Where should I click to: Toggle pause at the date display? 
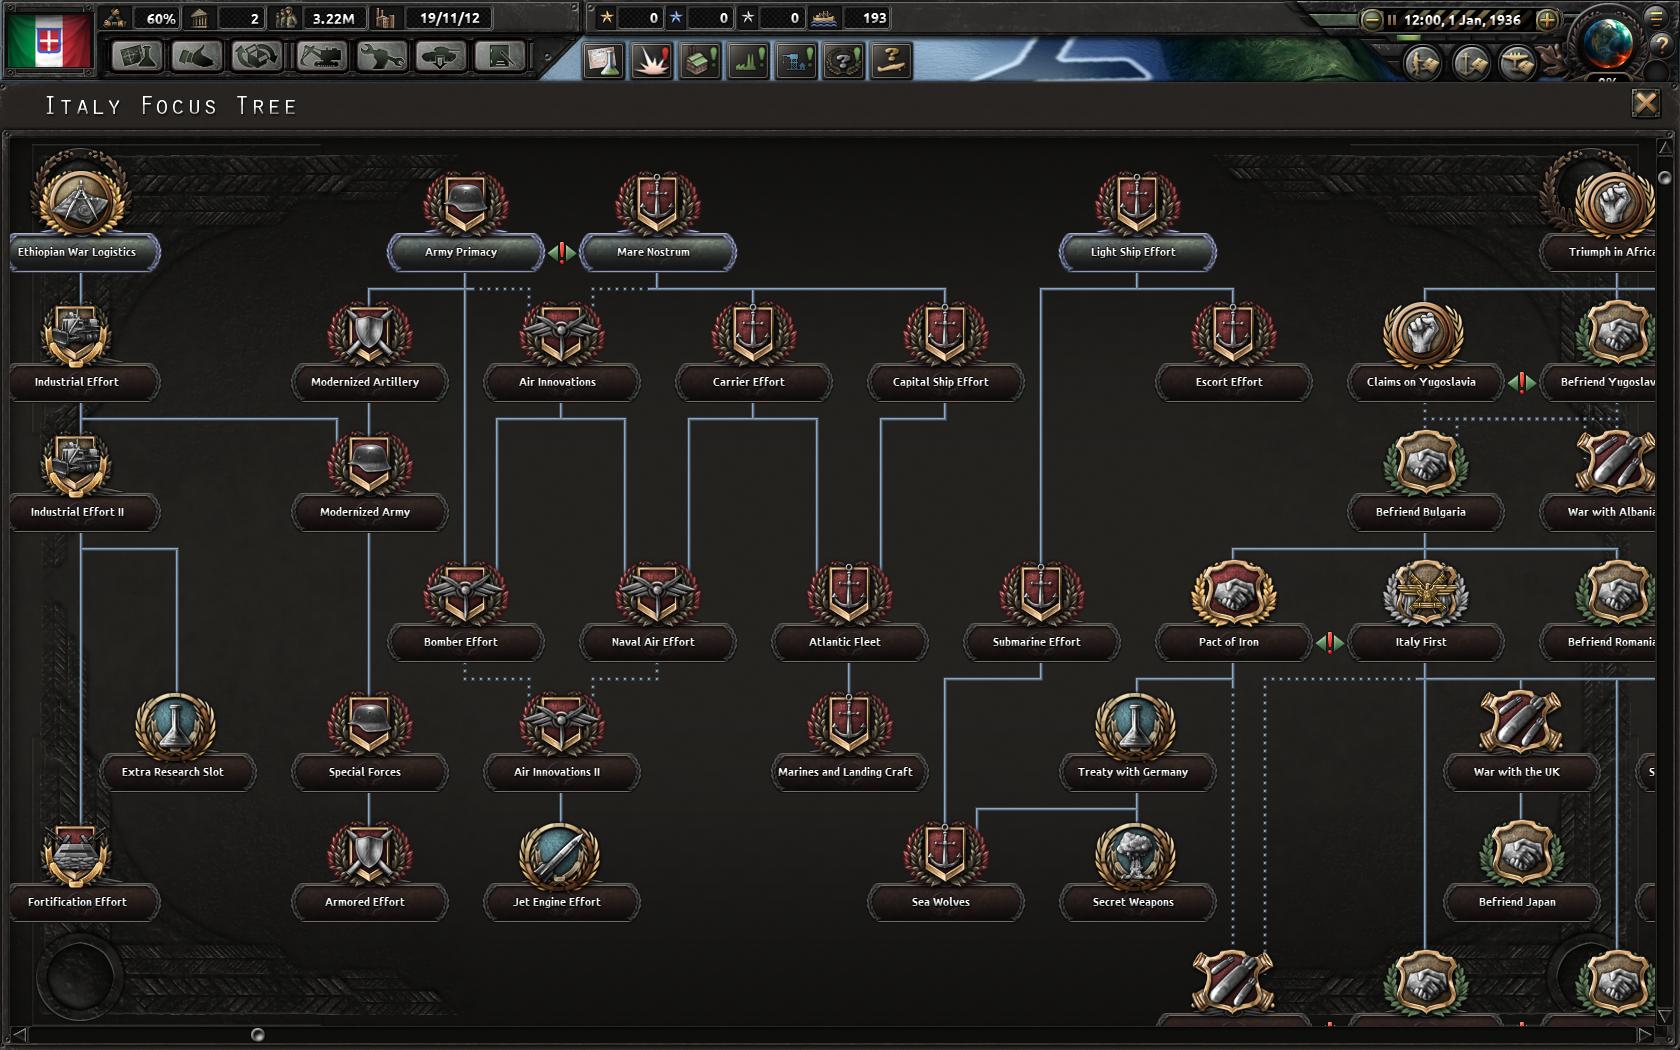click(1462, 19)
